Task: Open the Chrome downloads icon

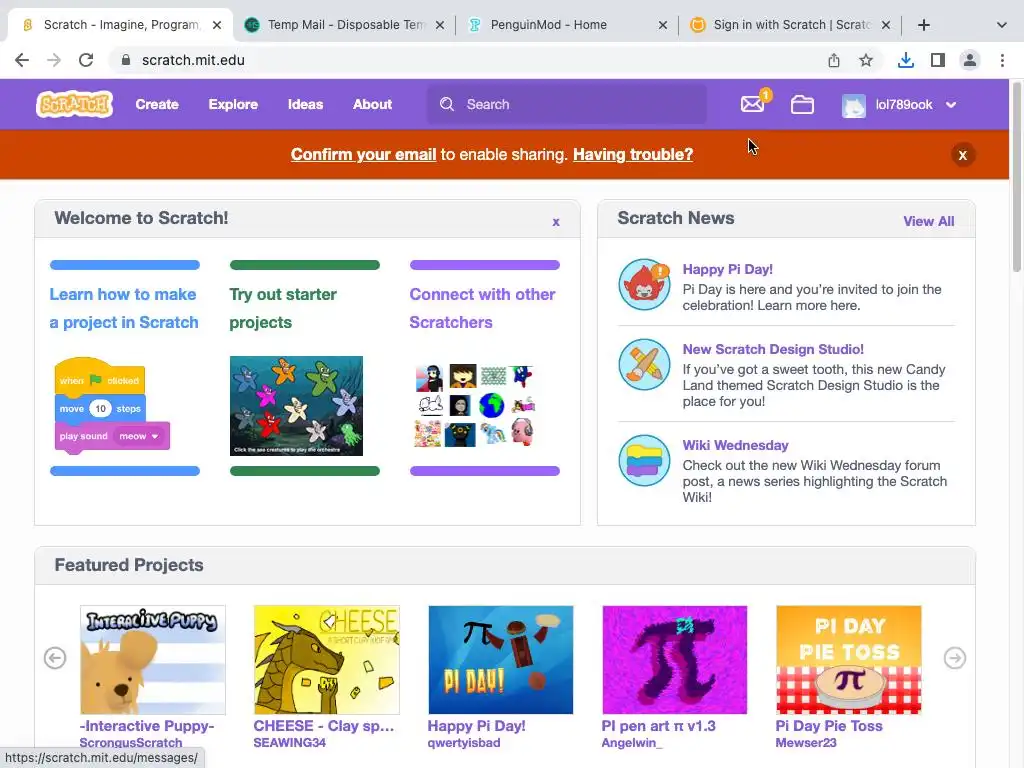Action: 905,60
